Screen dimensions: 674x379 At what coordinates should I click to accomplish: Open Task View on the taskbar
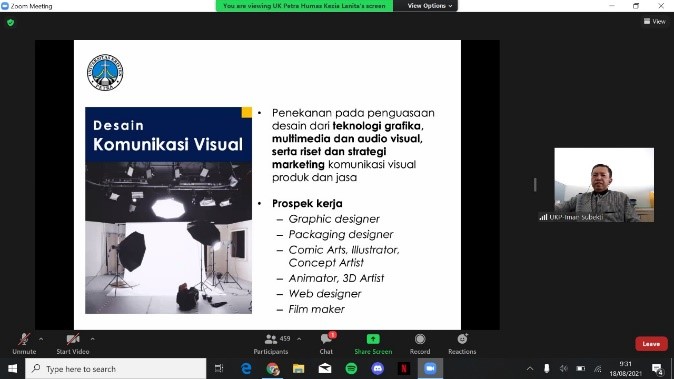219,369
